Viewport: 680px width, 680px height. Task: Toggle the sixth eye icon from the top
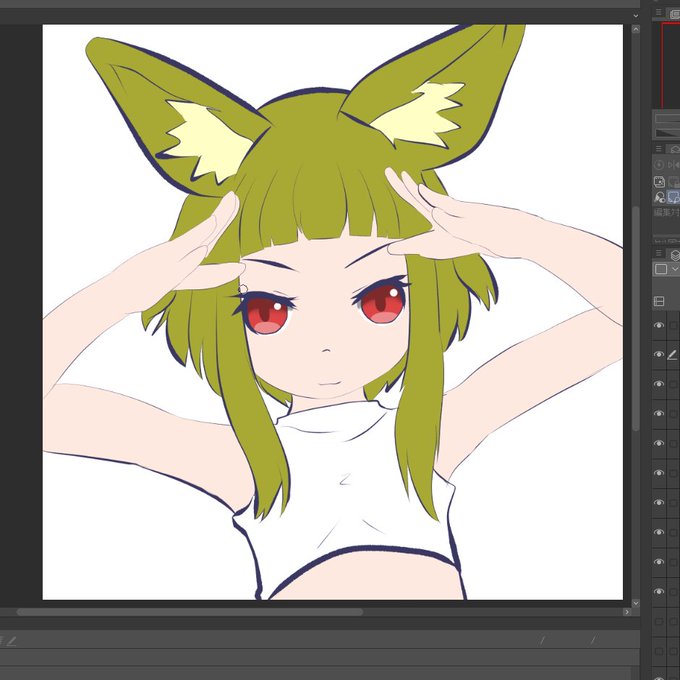point(659,473)
